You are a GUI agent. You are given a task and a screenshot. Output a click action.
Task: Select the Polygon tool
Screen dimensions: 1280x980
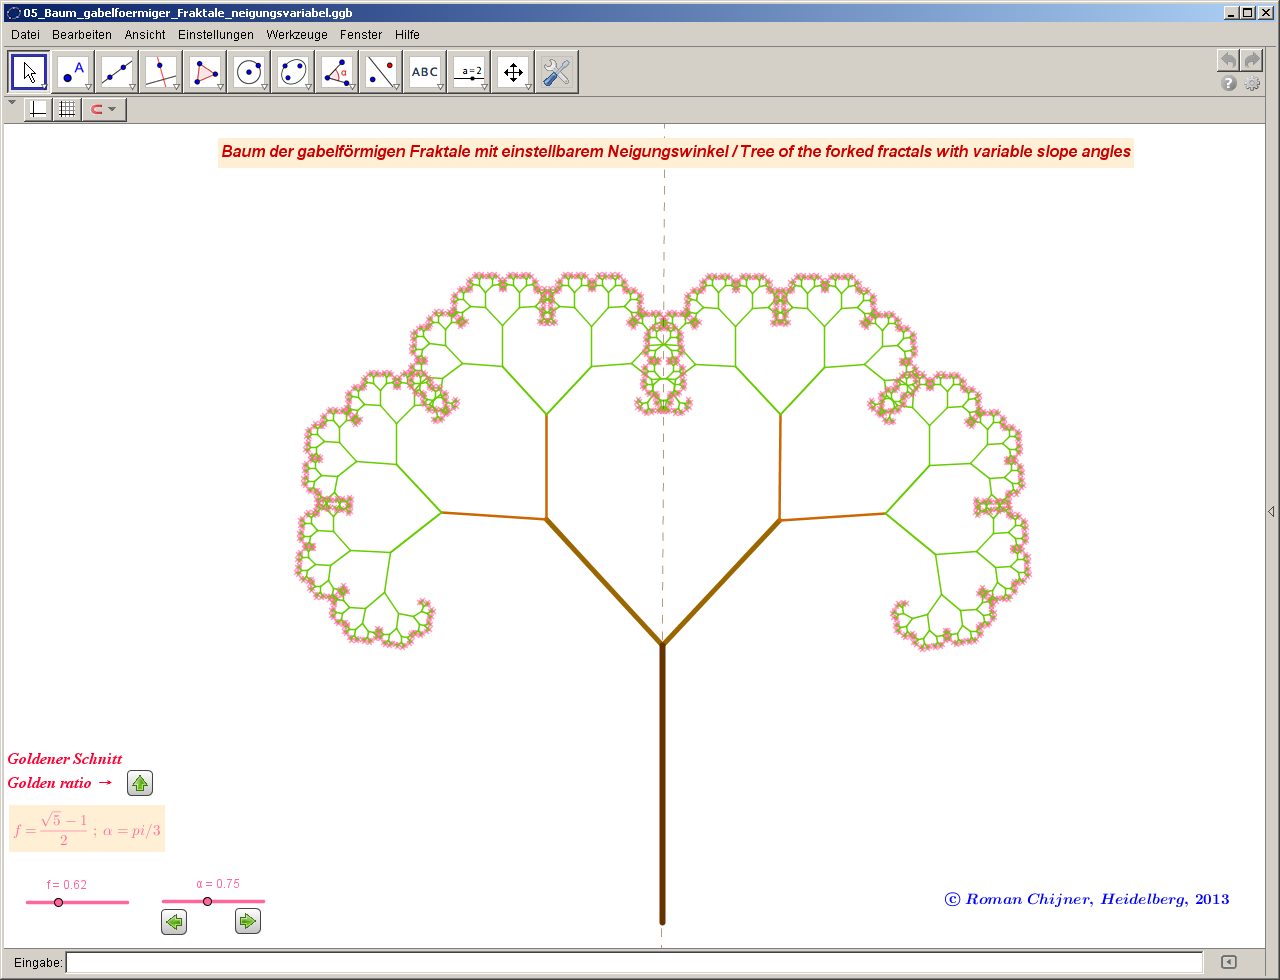click(205, 72)
